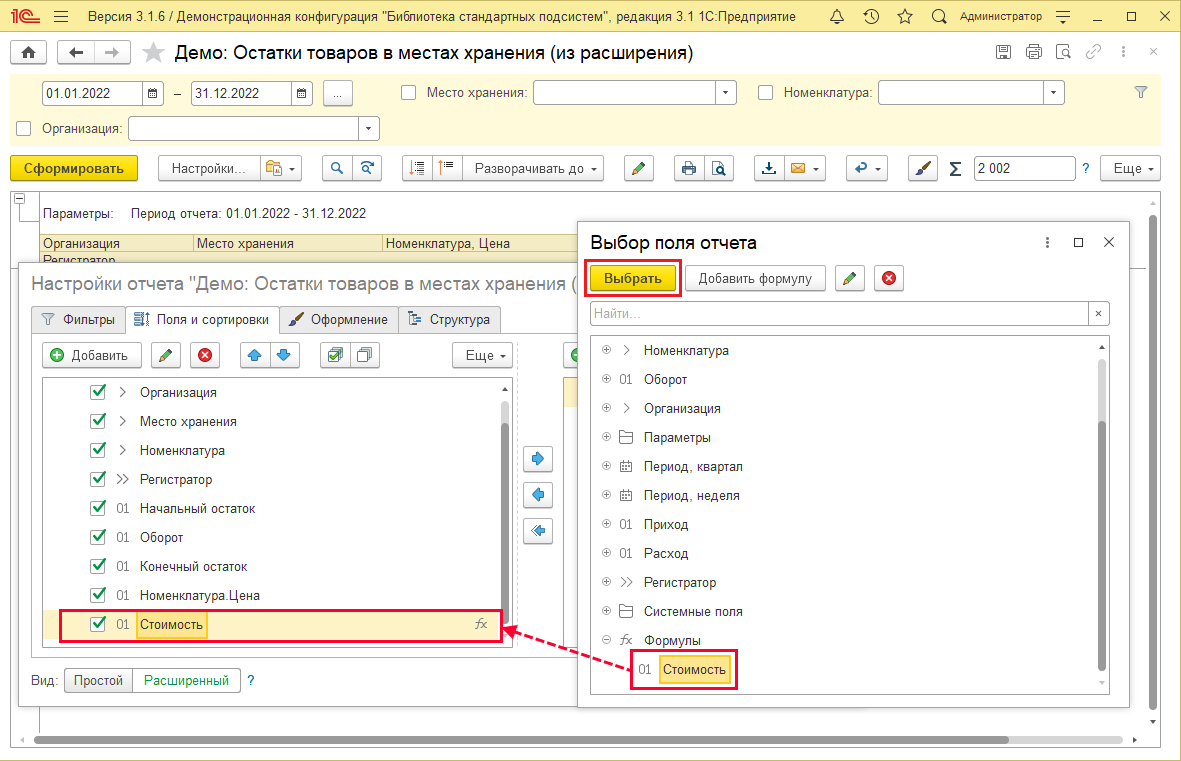Switch to the Поля и сортировки tab
Screen dimensions: 1181x761
coord(202,319)
